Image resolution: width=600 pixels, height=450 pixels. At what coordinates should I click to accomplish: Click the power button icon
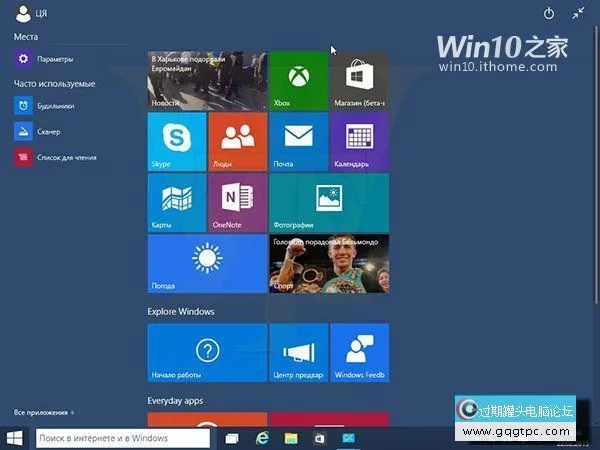click(x=548, y=14)
